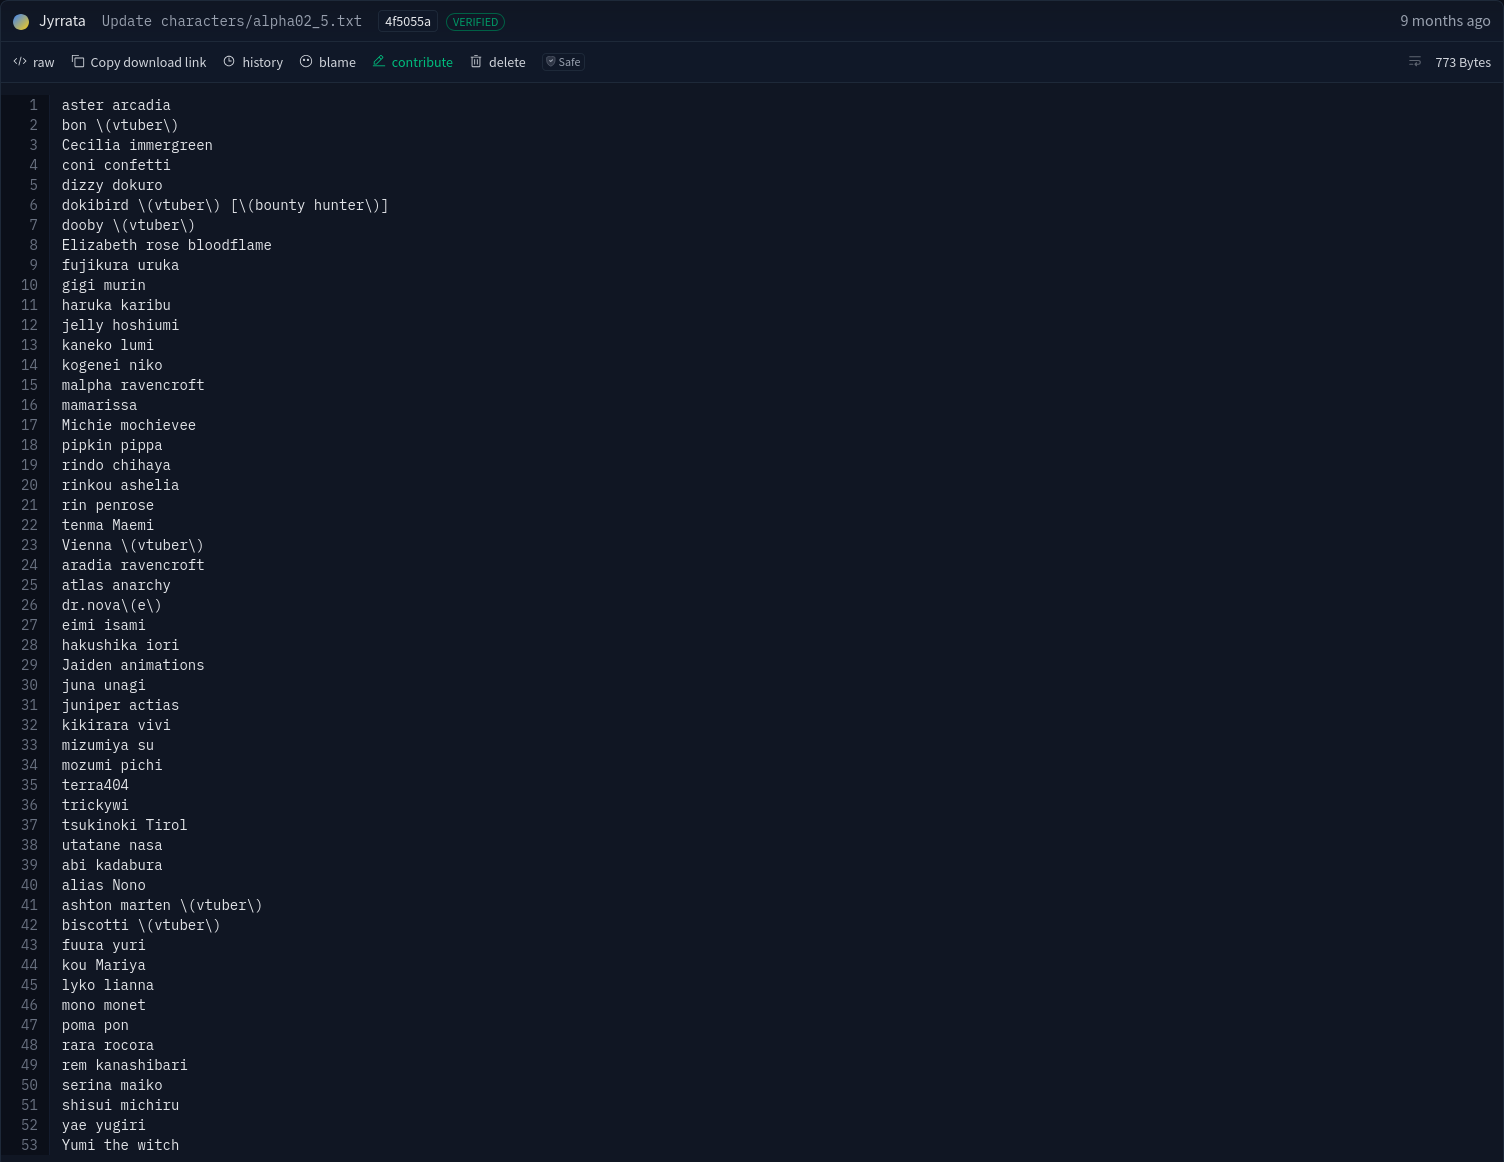
Task: Click text 'ashton marten \(vtuber\)'
Action: tap(162, 905)
